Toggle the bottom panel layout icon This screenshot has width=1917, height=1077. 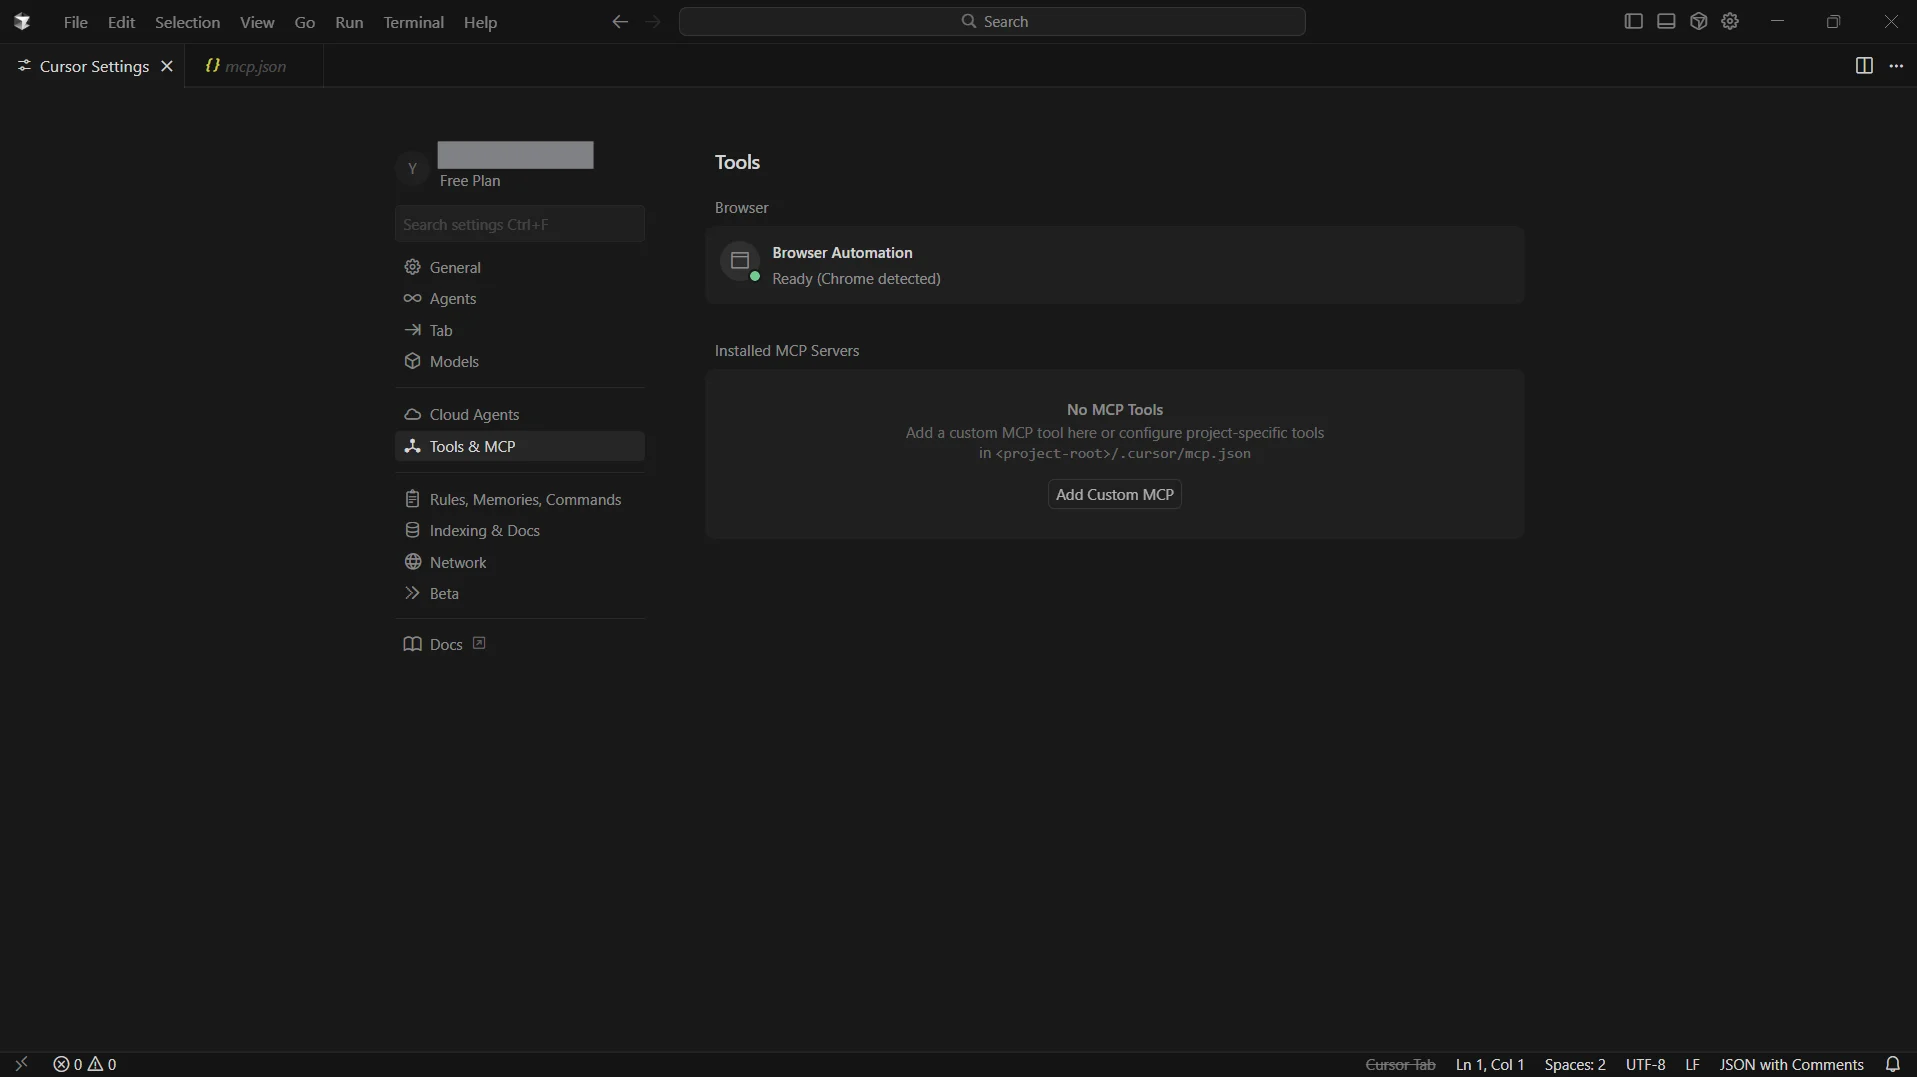click(1666, 21)
